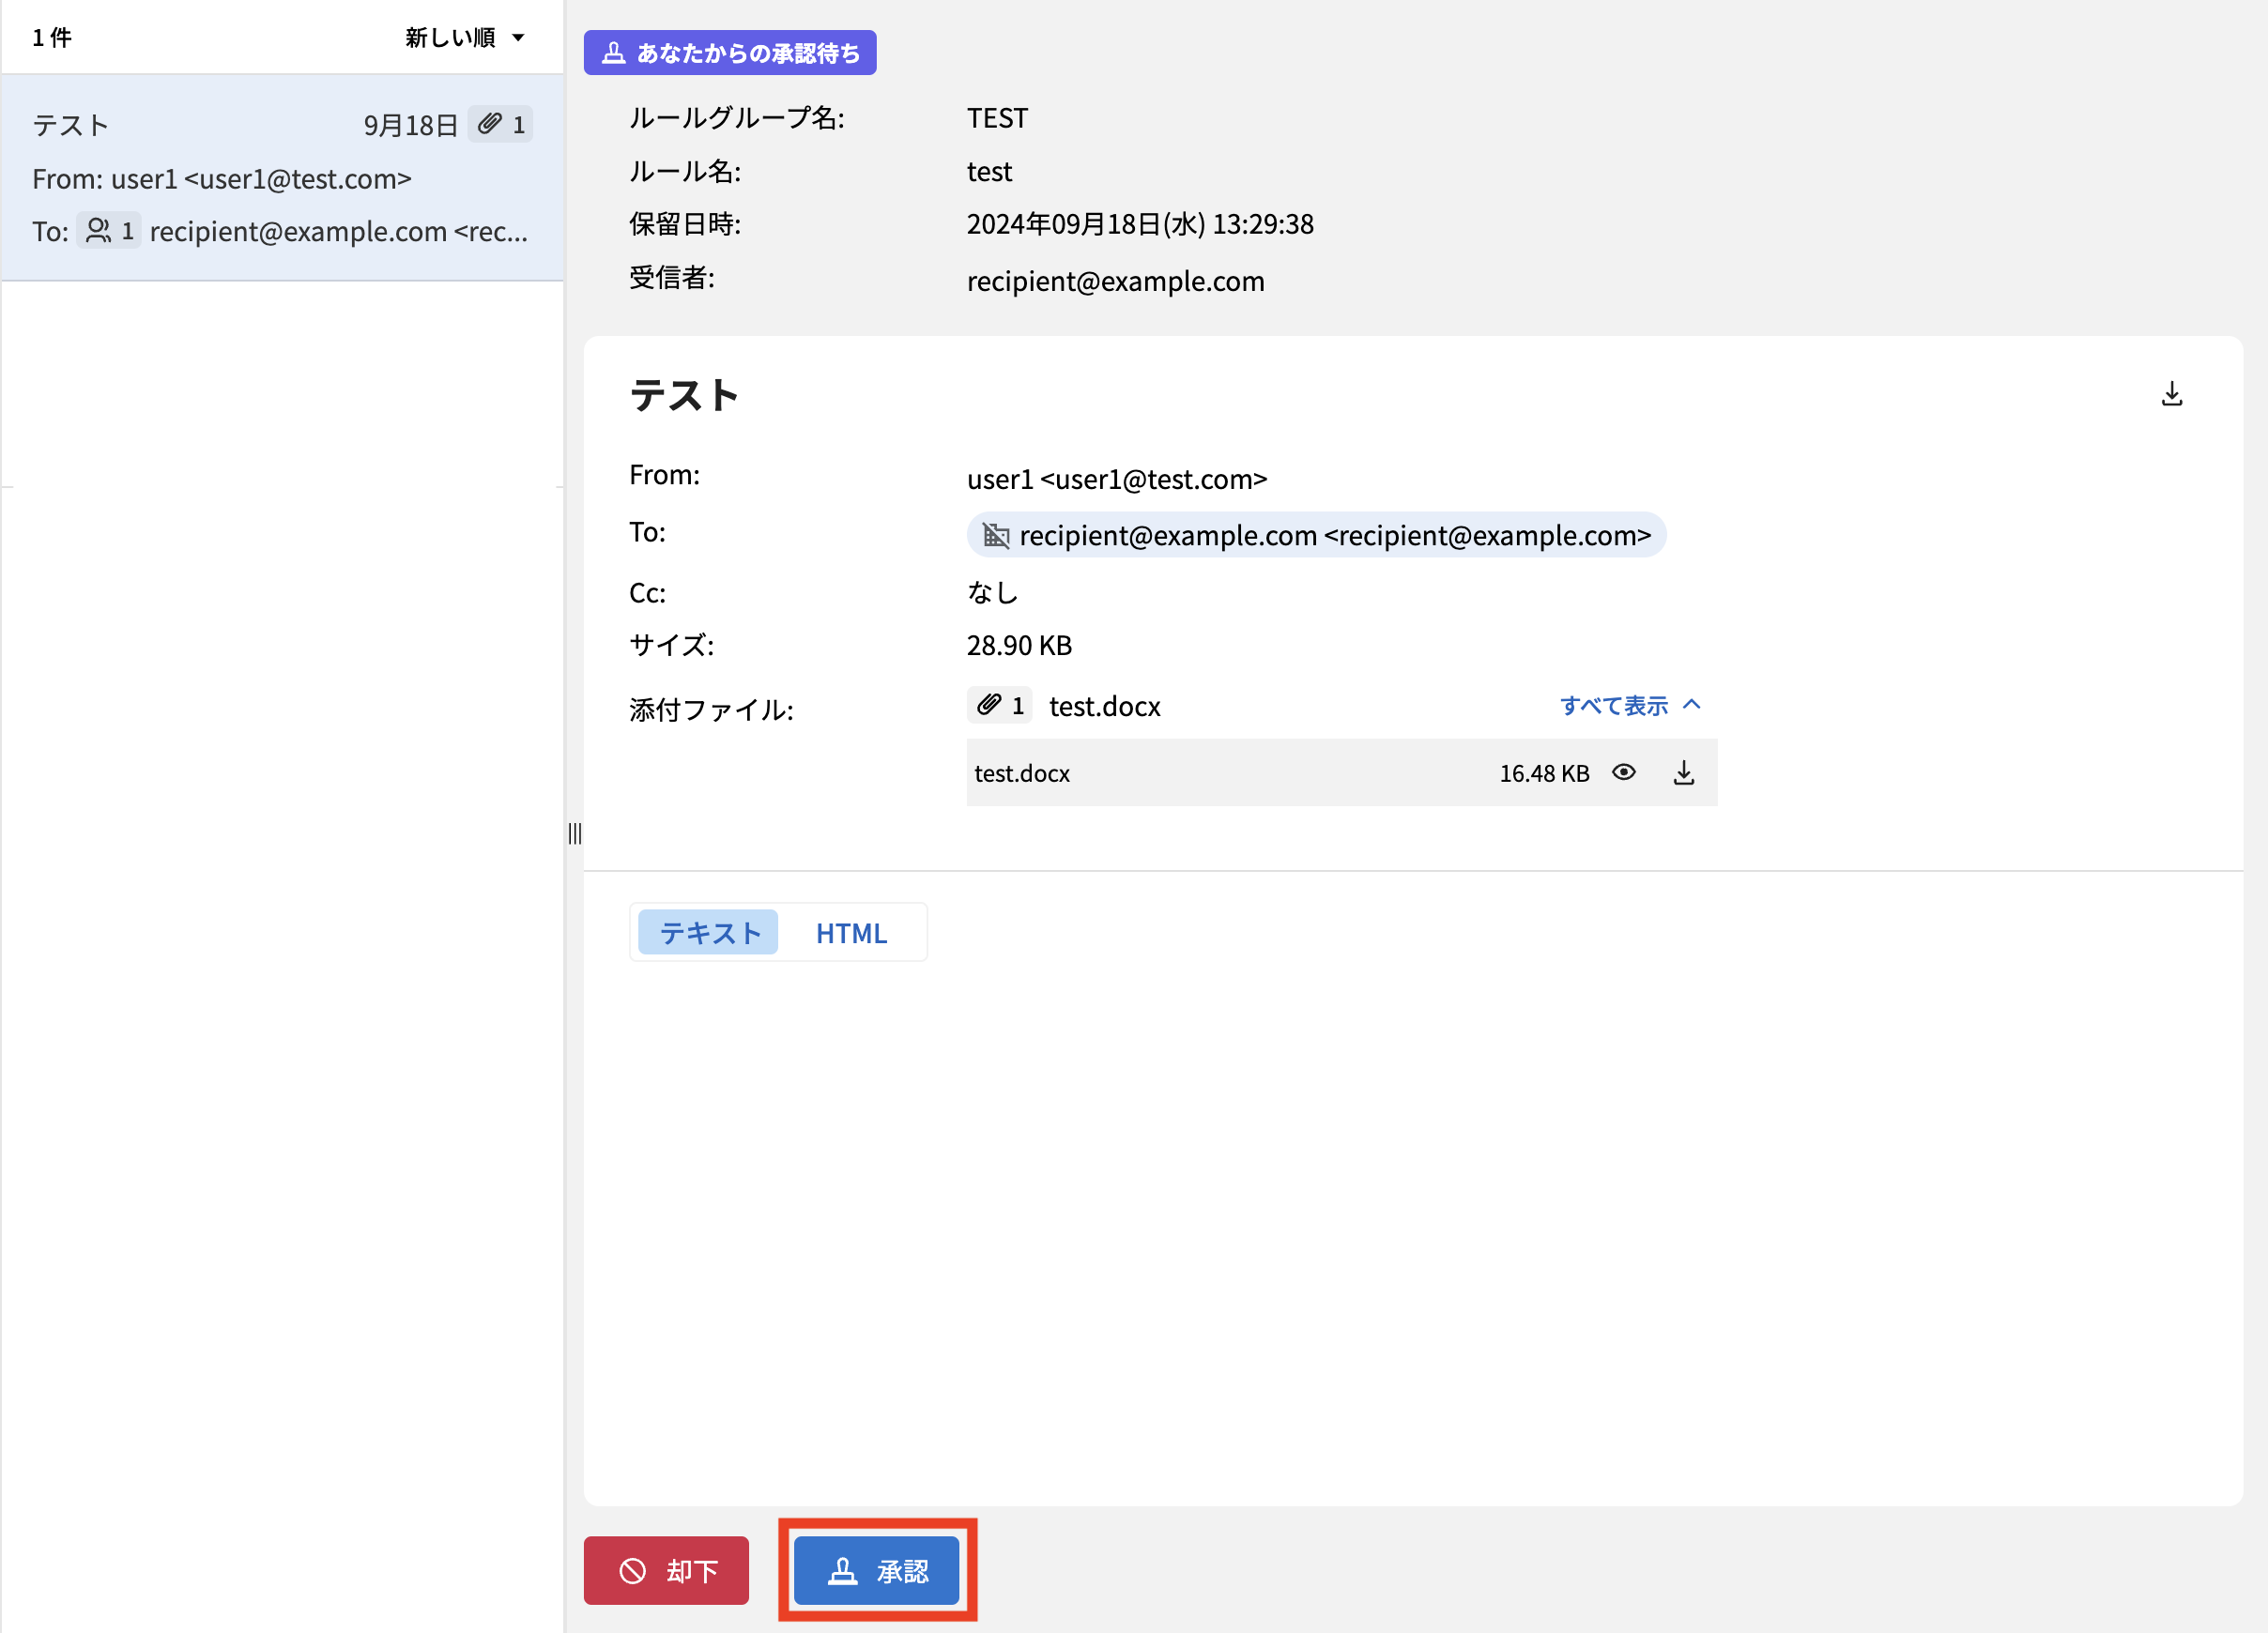The width and height of the screenshot is (2268, 1633).
Task: Click the paperclip attachment count in message header
Action: tap(1000, 705)
